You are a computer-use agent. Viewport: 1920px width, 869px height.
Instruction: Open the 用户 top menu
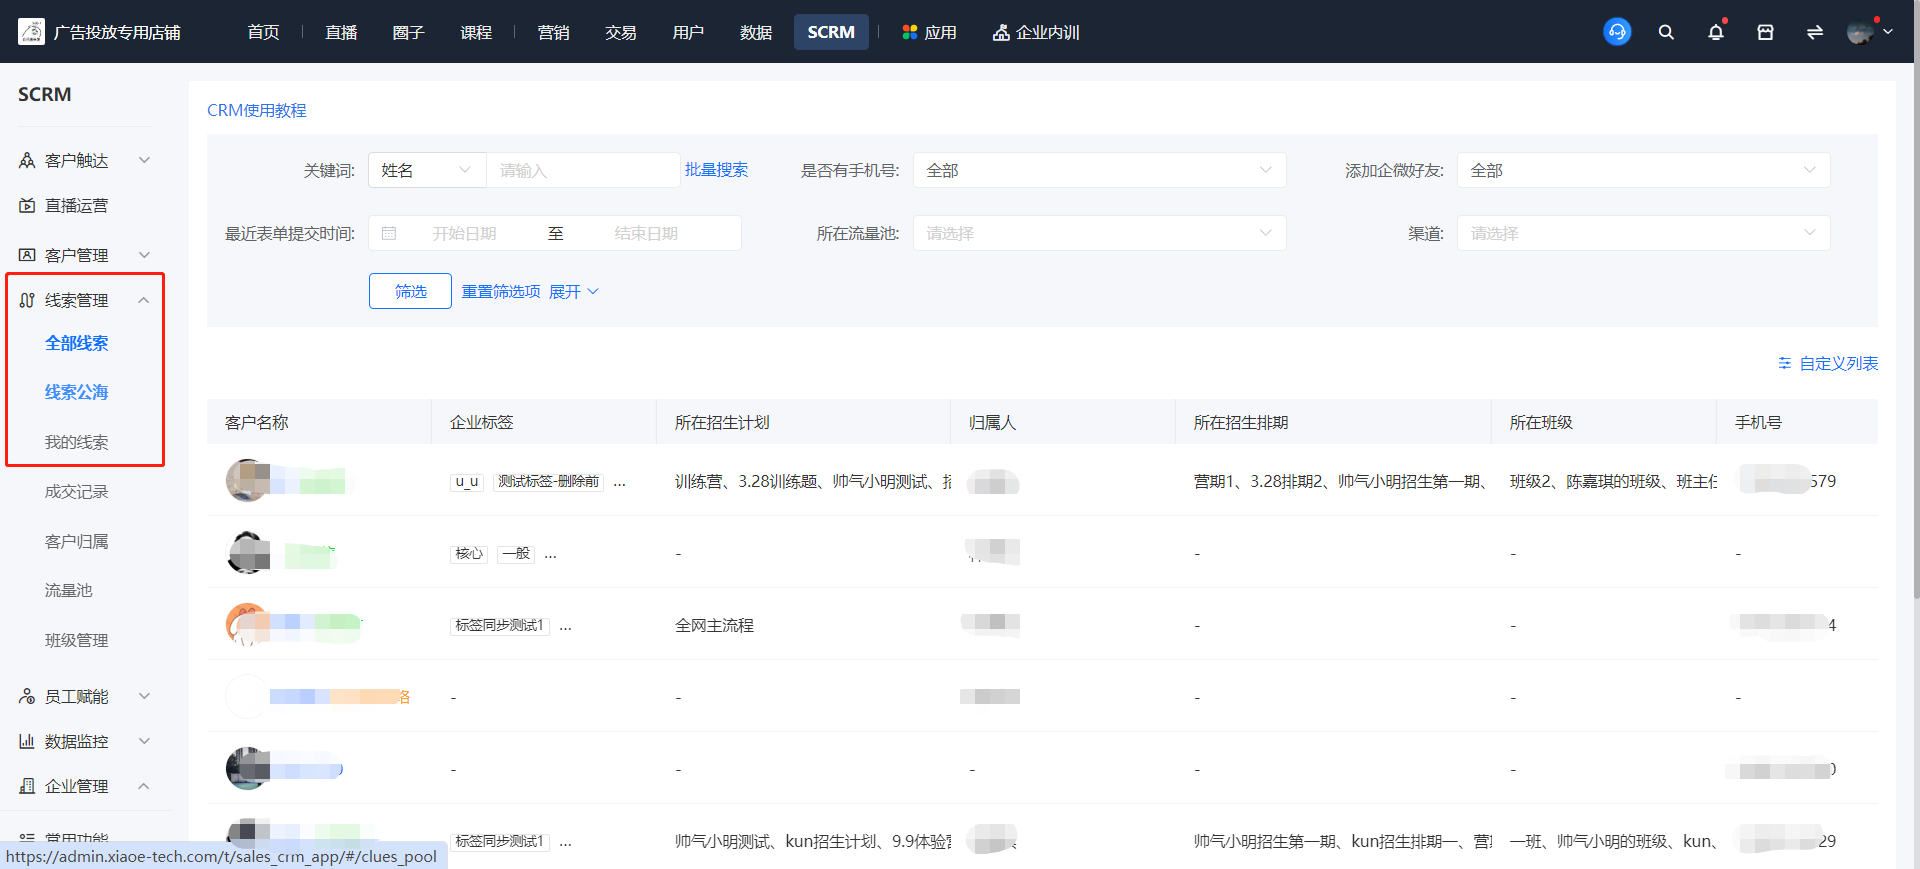[688, 32]
